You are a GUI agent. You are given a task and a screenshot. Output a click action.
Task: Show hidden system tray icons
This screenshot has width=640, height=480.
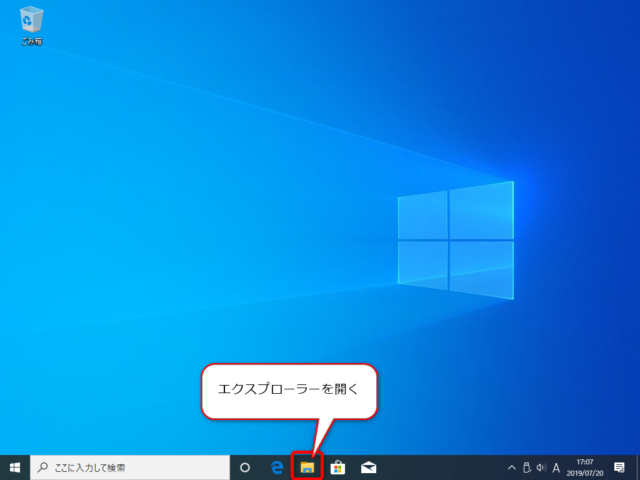(511, 468)
